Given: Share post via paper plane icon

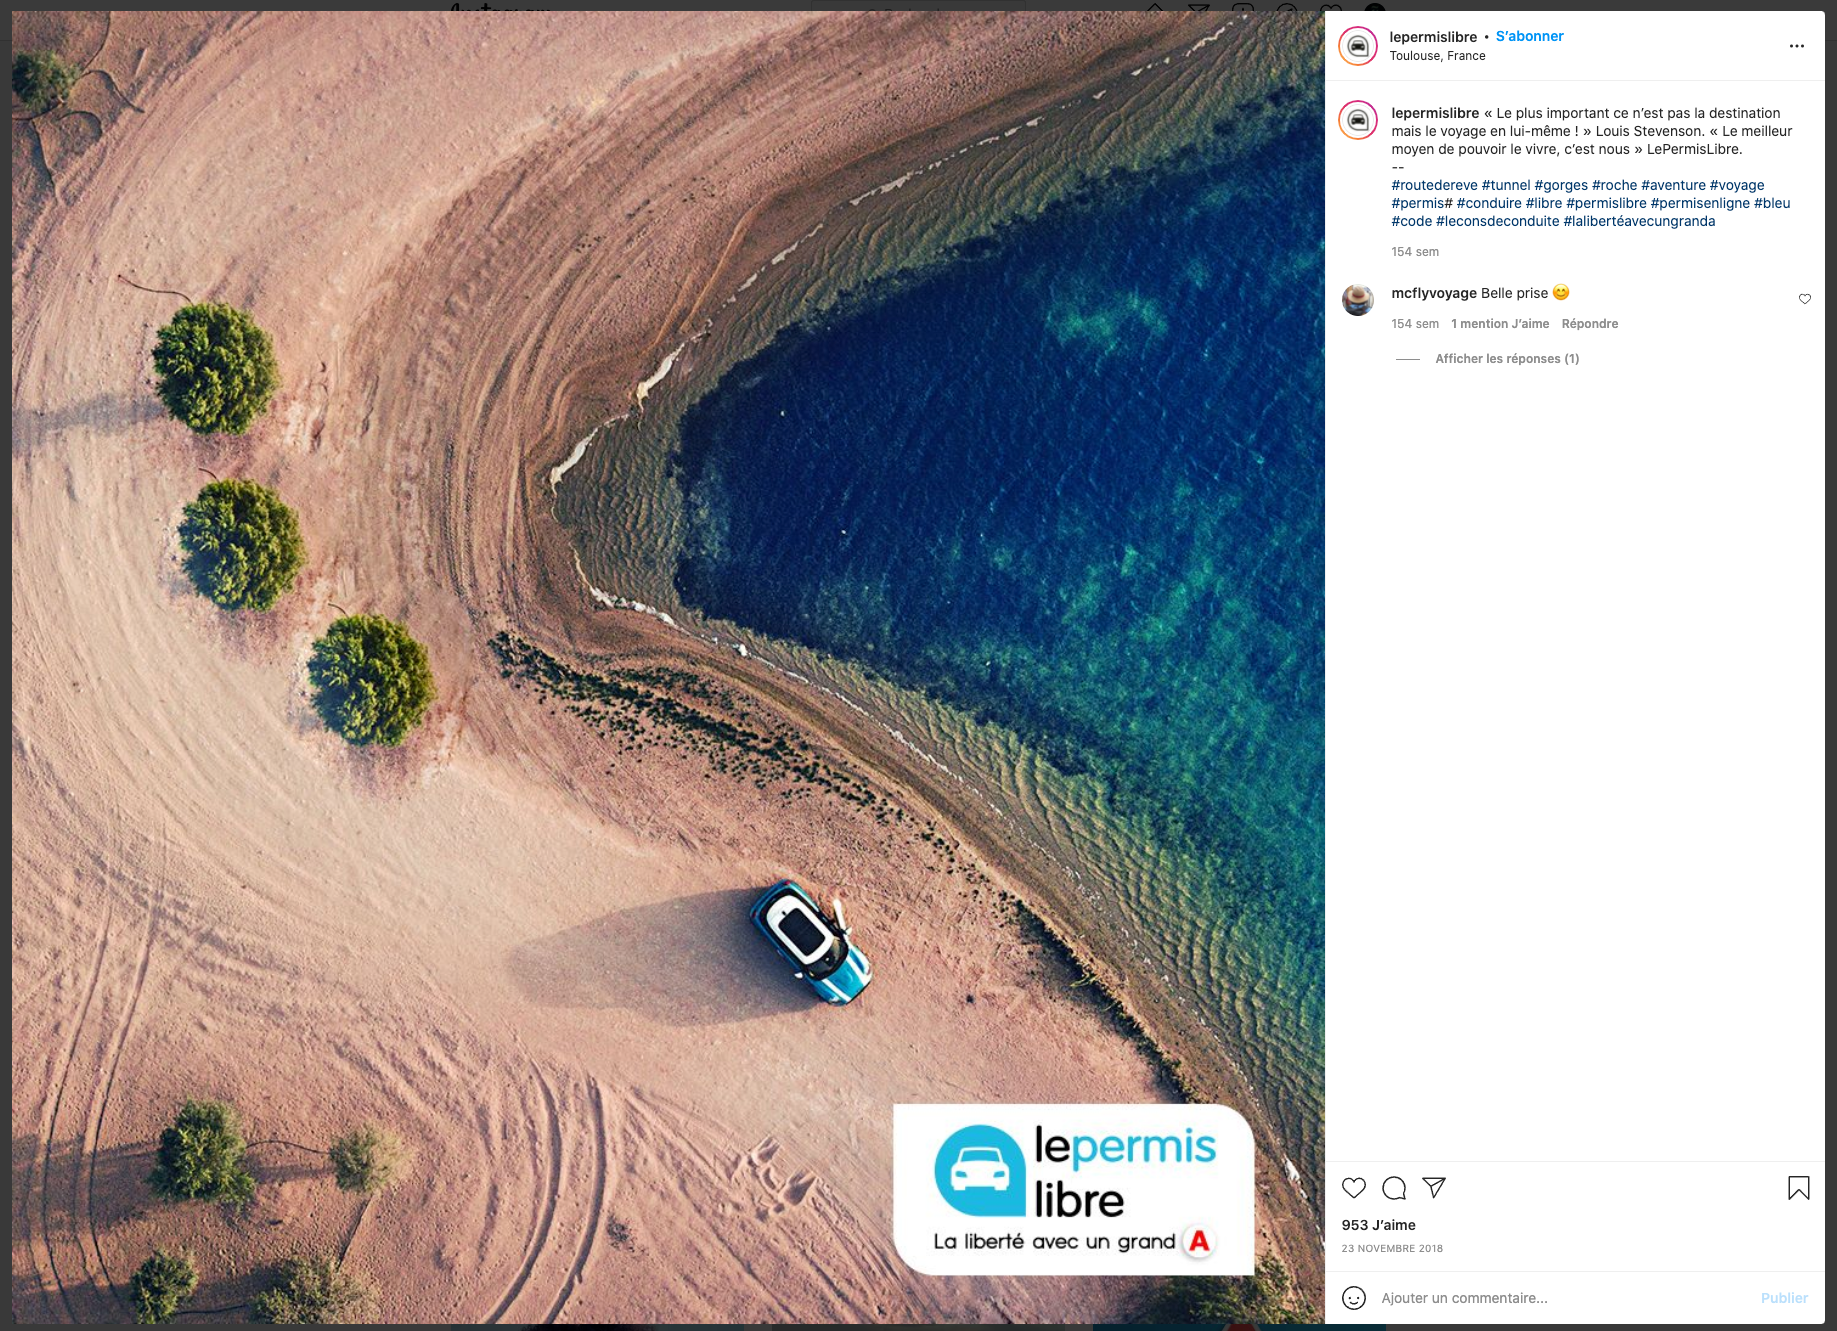Looking at the screenshot, I should point(1434,1188).
